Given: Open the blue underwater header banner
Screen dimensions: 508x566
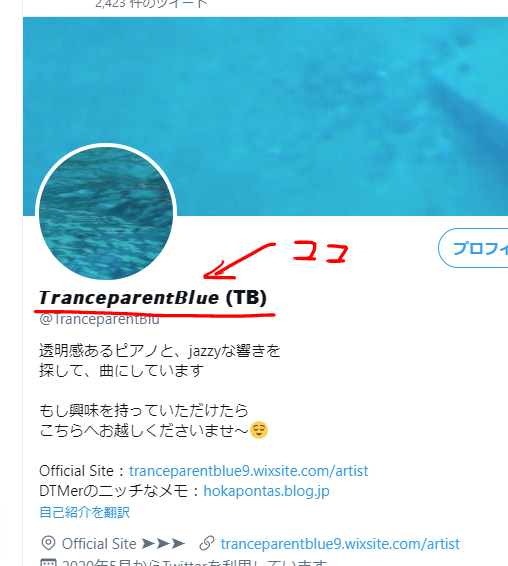Looking at the screenshot, I should (265, 116).
